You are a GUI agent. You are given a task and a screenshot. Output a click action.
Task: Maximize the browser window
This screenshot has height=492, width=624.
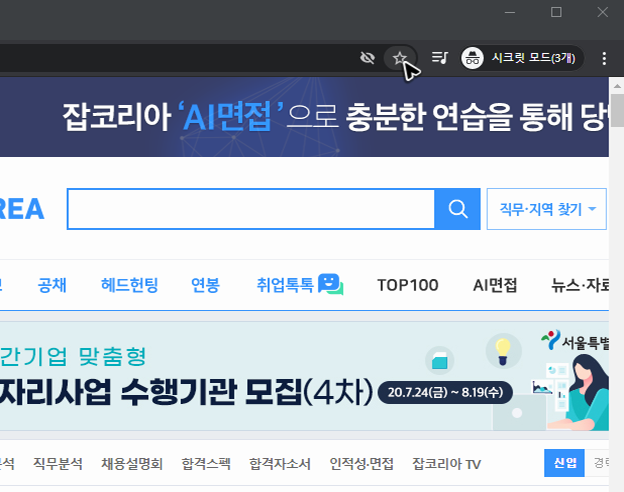(x=556, y=12)
